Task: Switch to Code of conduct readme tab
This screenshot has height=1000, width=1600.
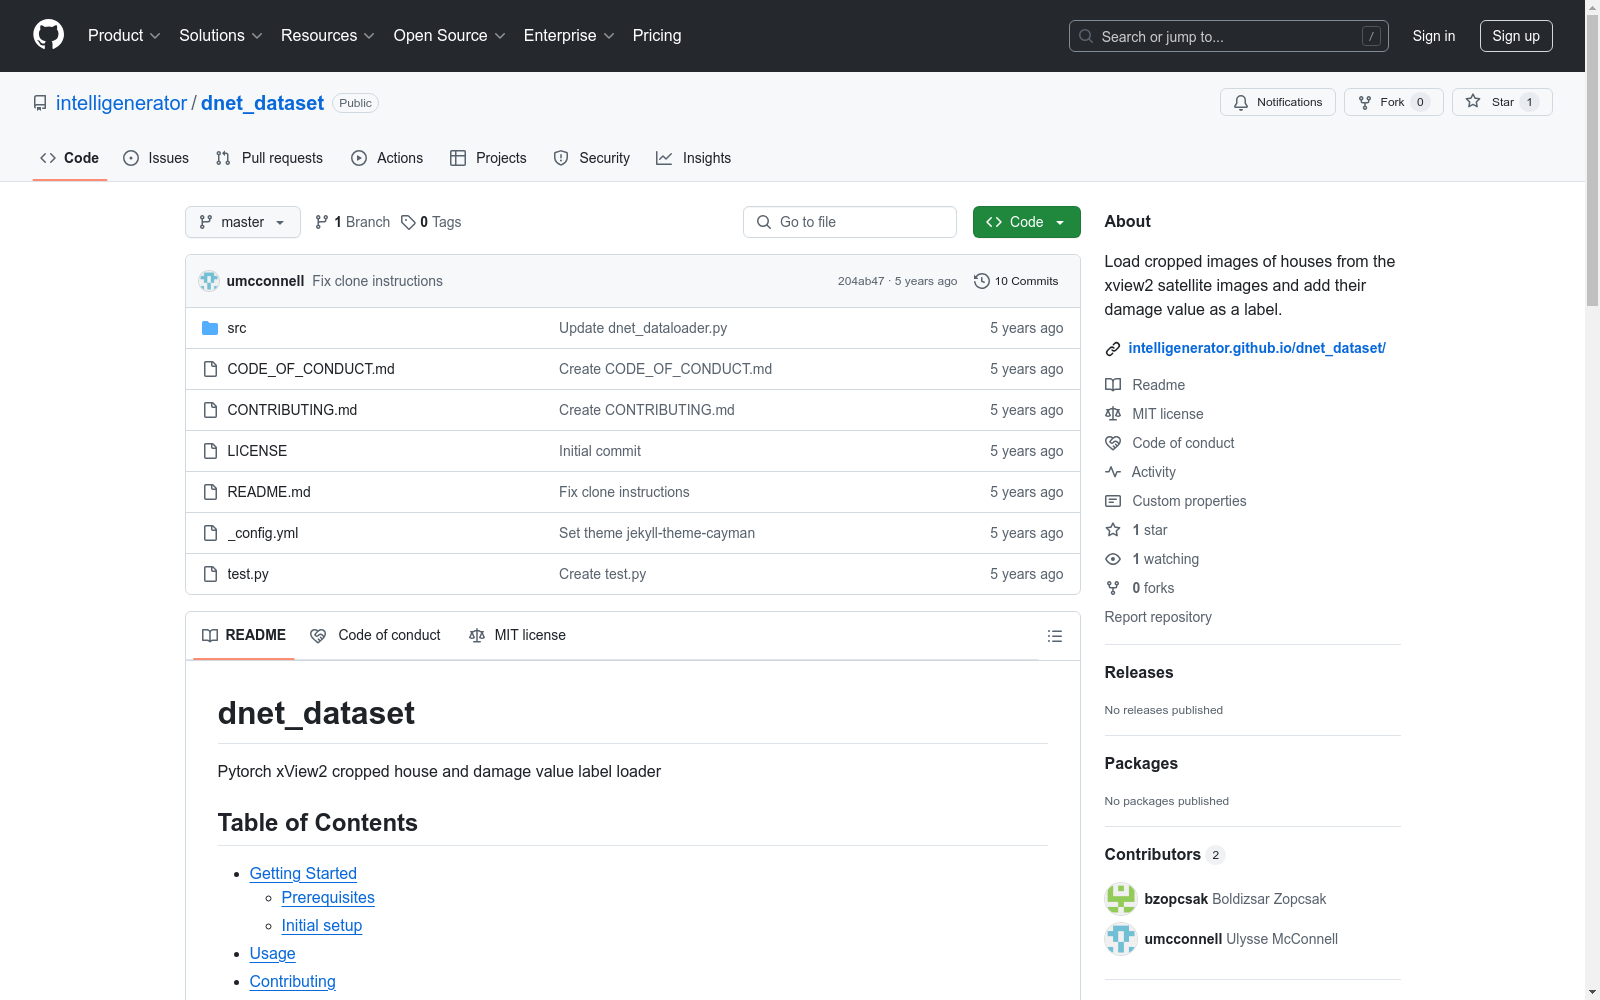Action: (376, 635)
